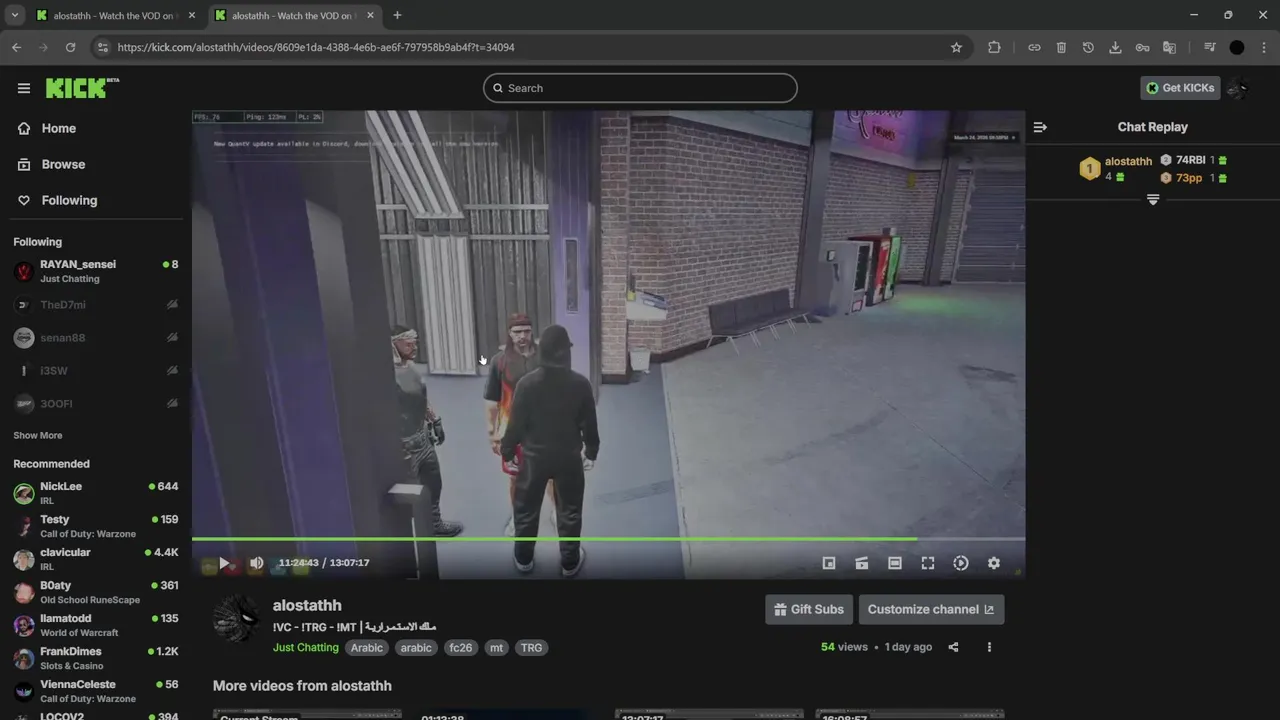Screen dimensions: 1280x720
Task: Open FrankDimes recommended channel
Action: (x=96, y=658)
